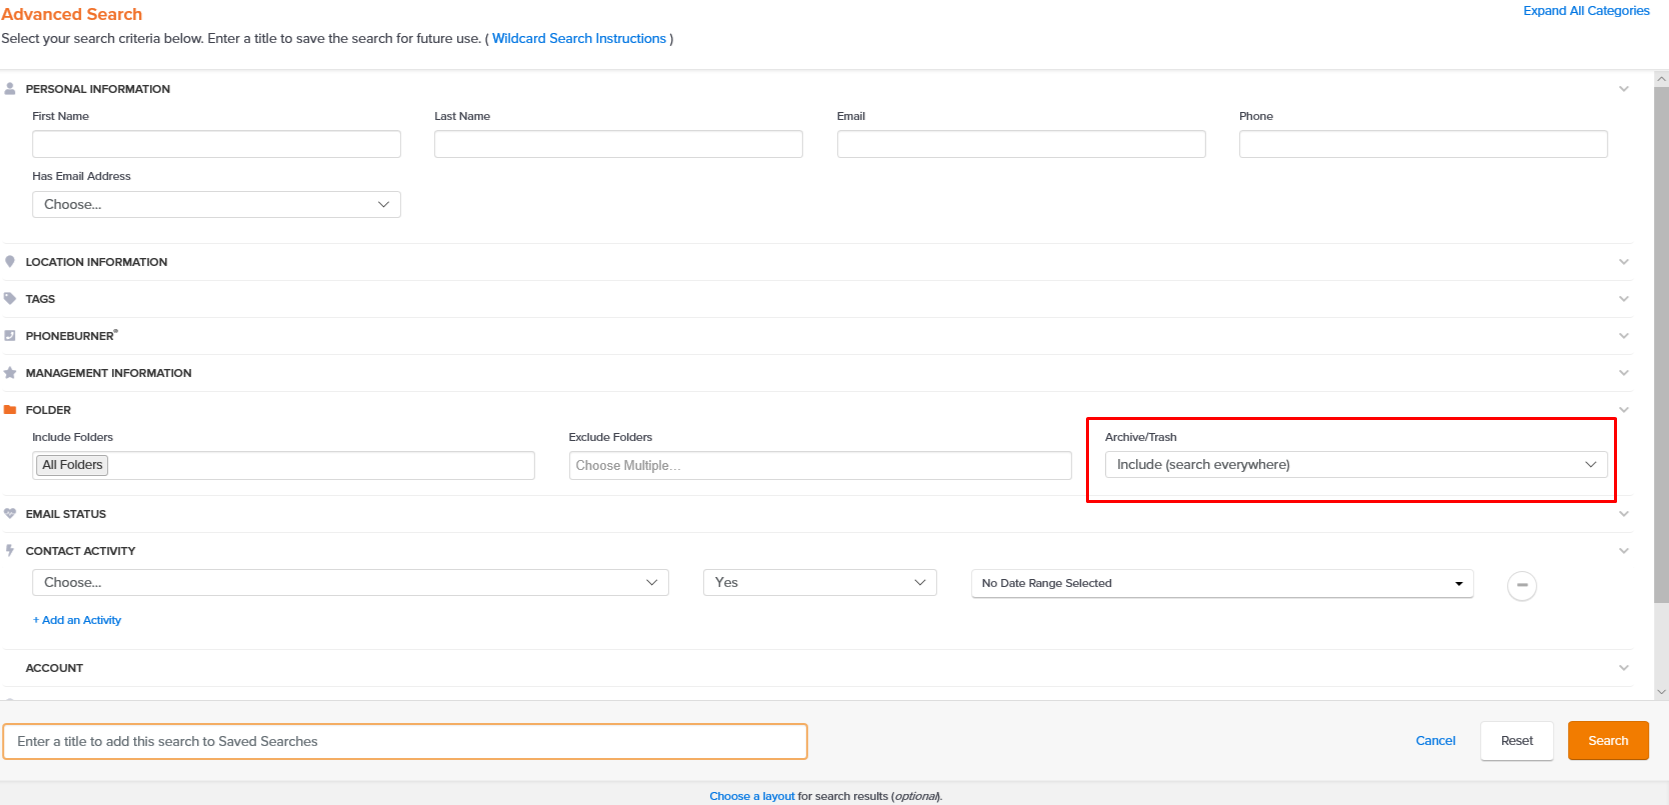
Task: Click the Email Status heart icon
Action: pyautogui.click(x=10, y=514)
